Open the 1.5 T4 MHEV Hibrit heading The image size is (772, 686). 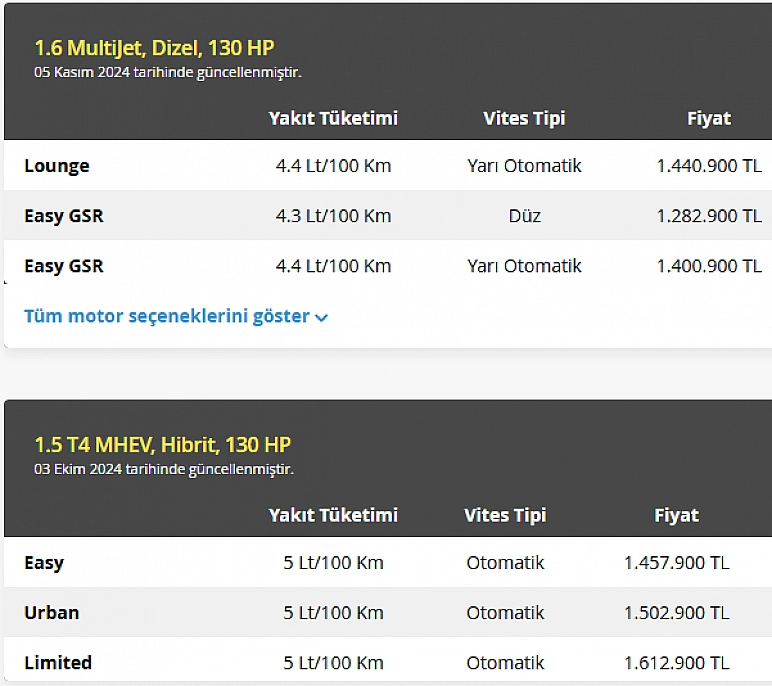162,445
